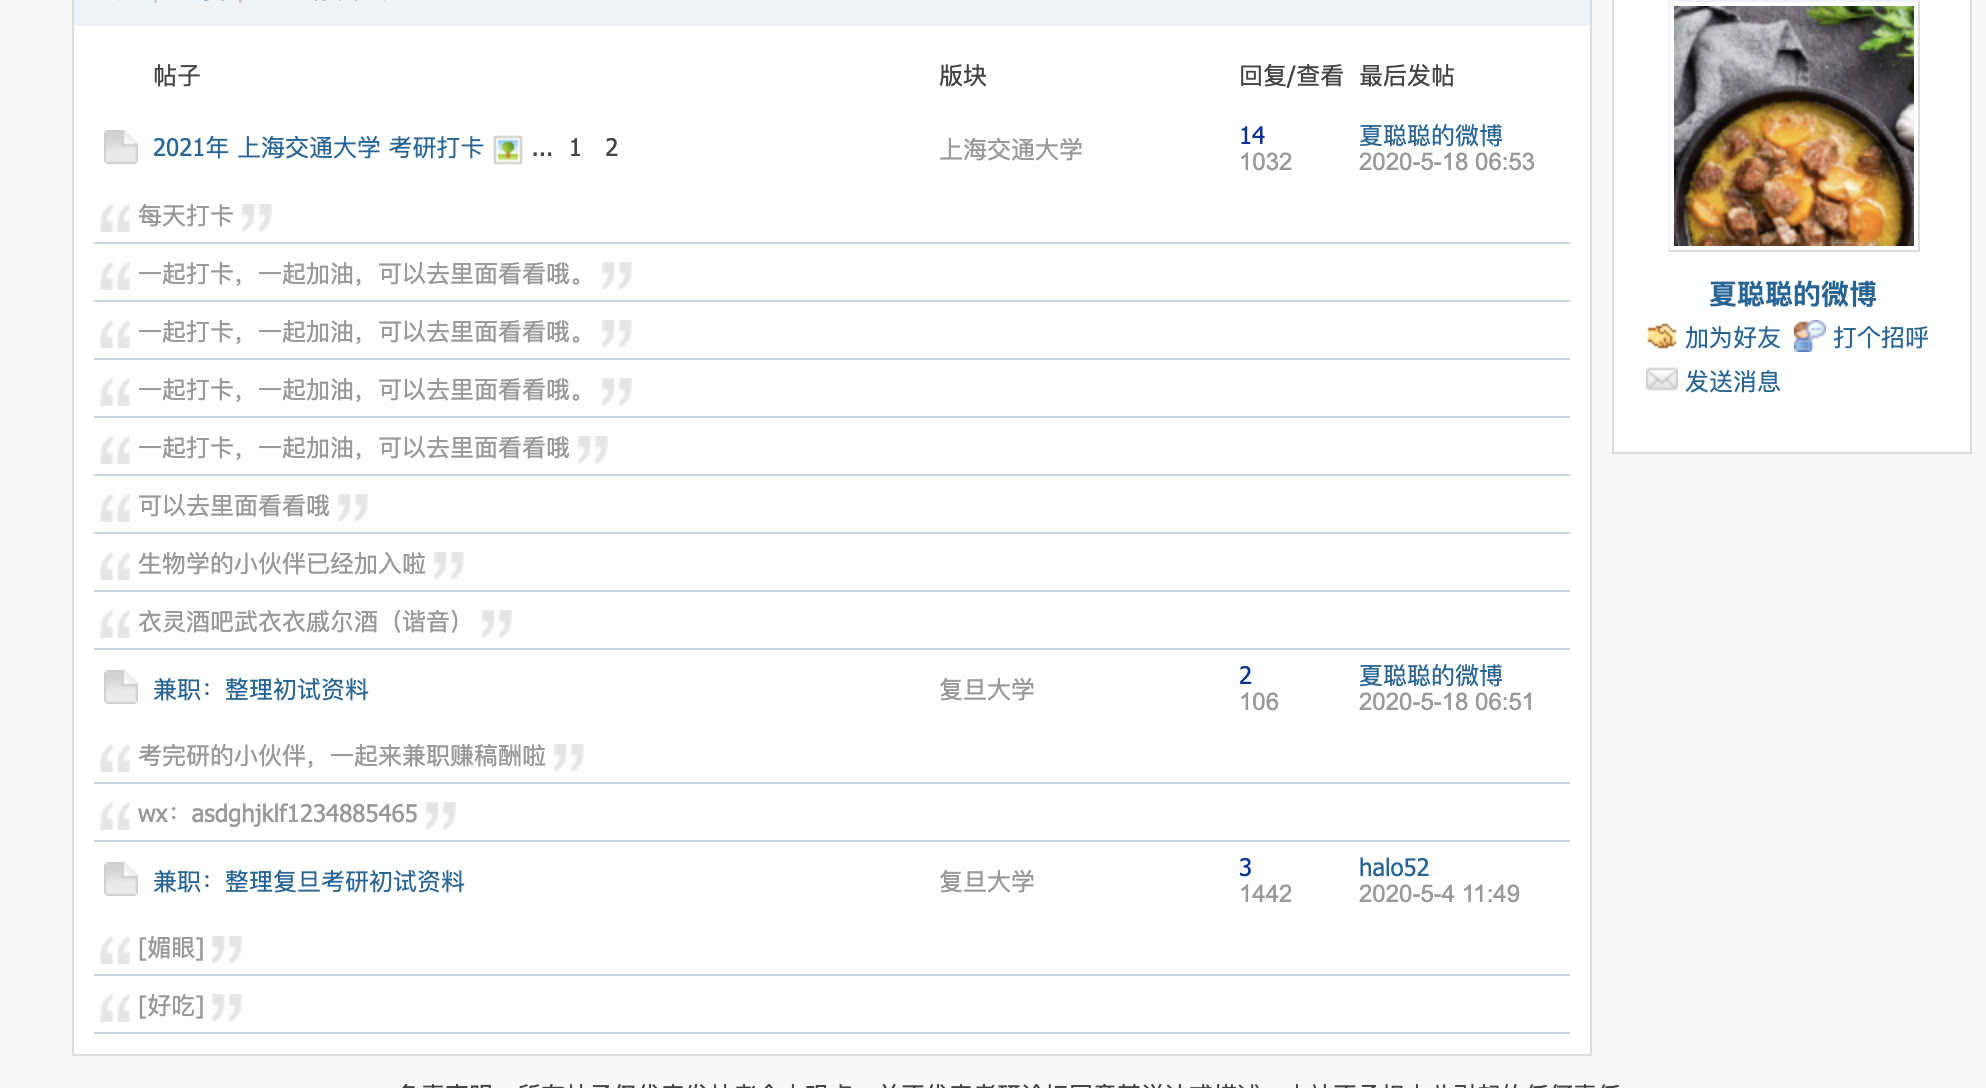
Task: Click the quoted reply 衣灵酒吧武衣衣戚尔酒（谐音）
Action: pyautogui.click(x=301, y=621)
